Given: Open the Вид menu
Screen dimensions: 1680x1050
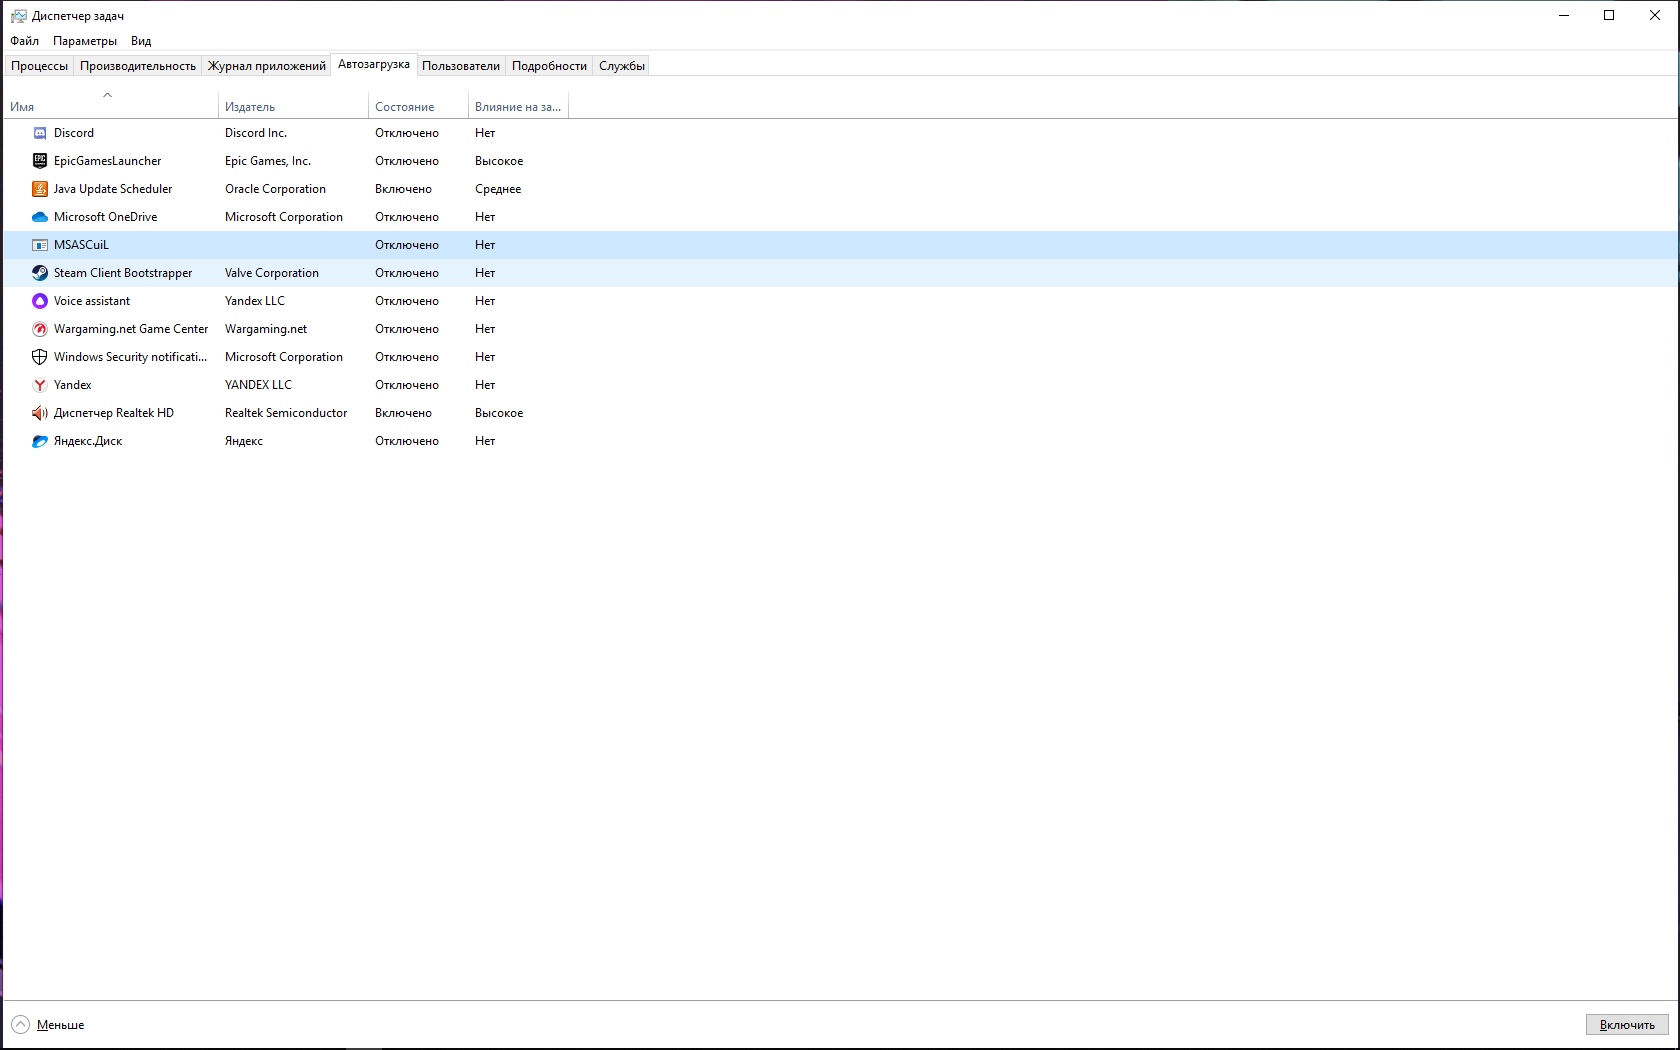Looking at the screenshot, I should (141, 41).
